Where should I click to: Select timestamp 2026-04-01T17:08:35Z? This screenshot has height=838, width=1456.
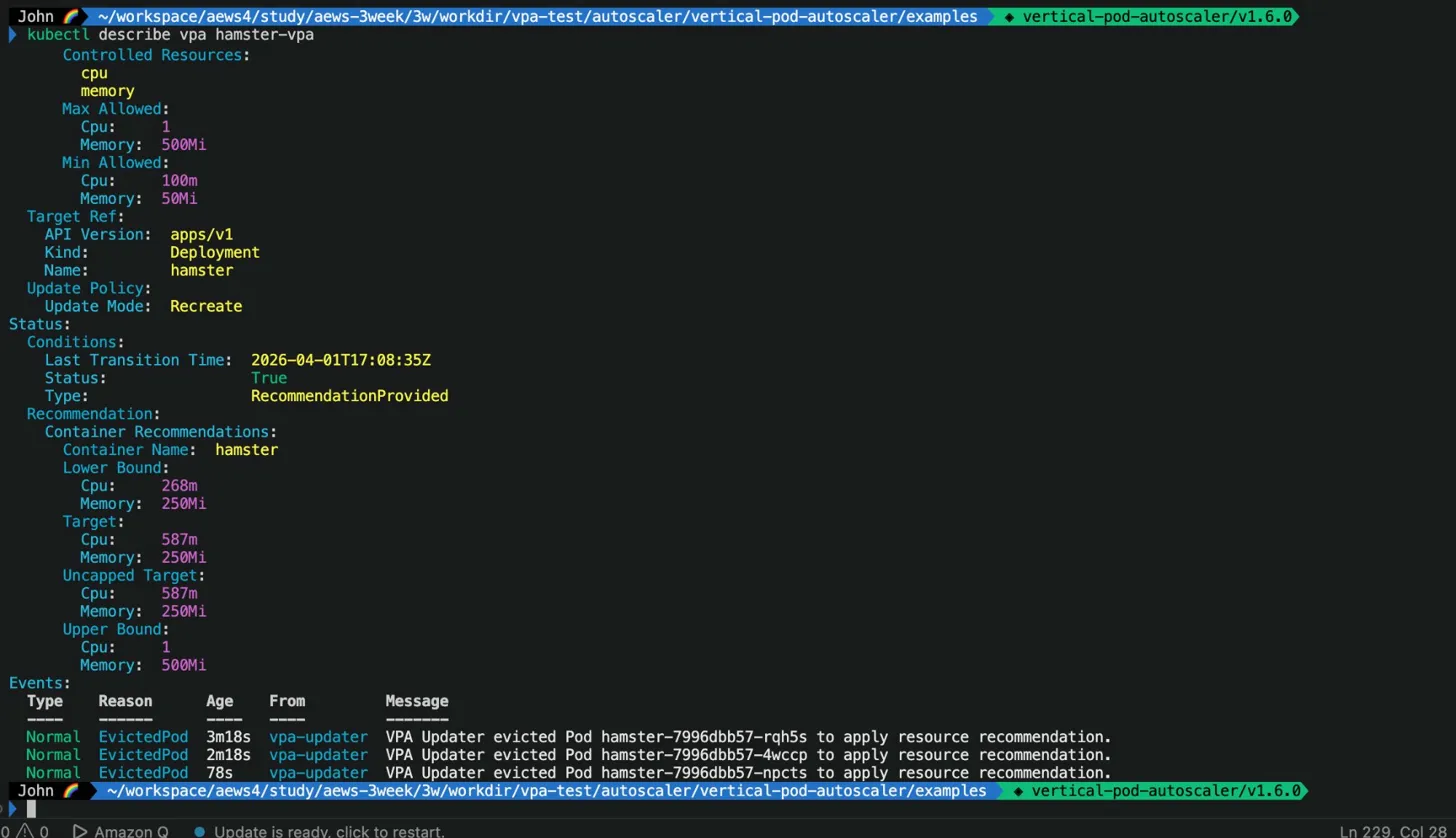[x=341, y=361]
